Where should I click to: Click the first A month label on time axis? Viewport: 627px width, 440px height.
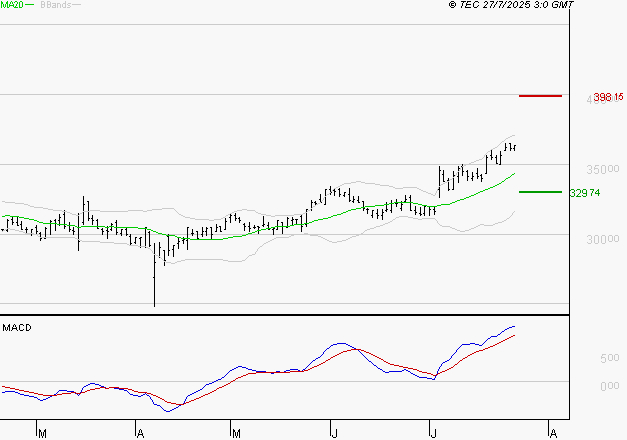click(140, 434)
